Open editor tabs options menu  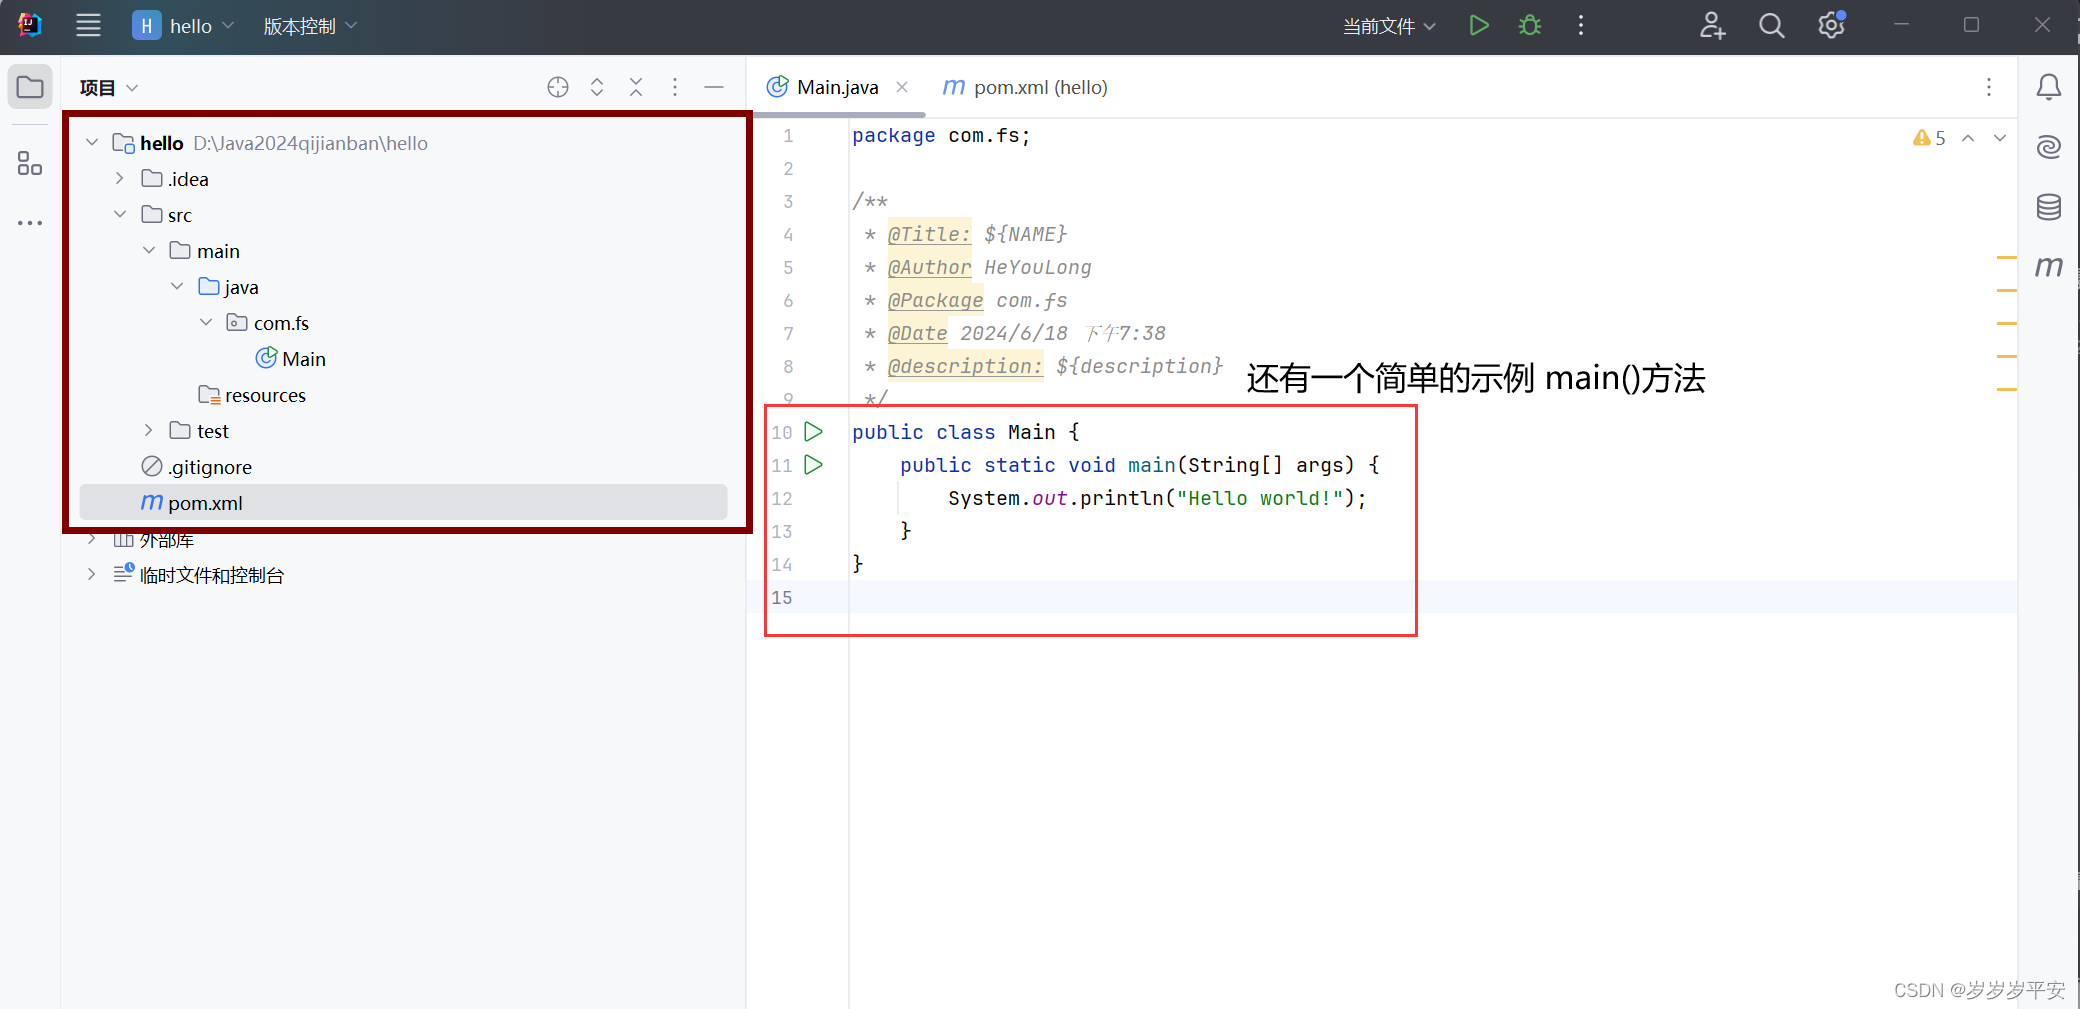pyautogui.click(x=1988, y=87)
